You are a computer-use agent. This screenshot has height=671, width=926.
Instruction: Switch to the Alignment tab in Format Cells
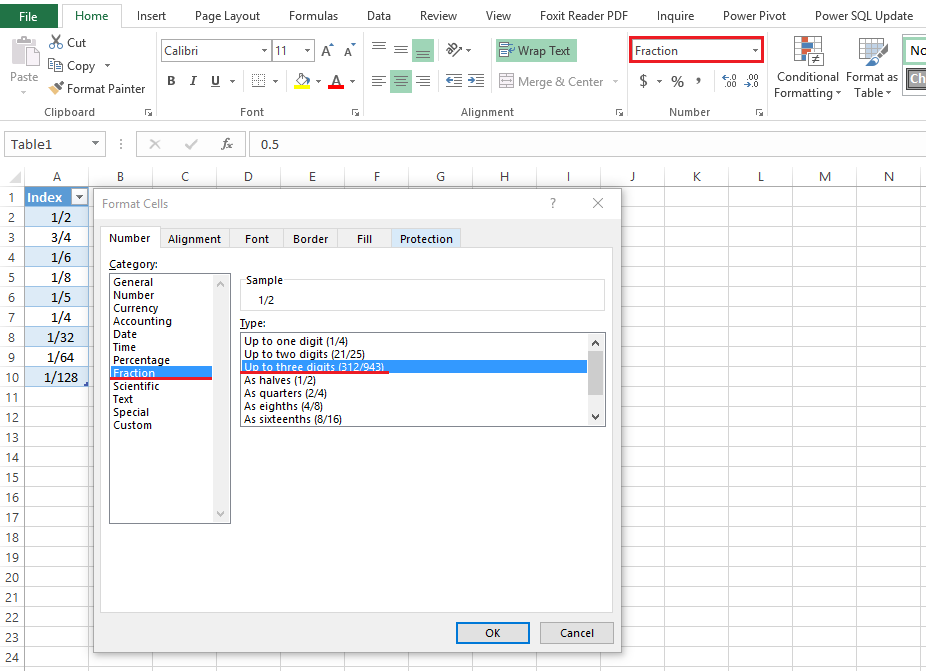(x=194, y=239)
